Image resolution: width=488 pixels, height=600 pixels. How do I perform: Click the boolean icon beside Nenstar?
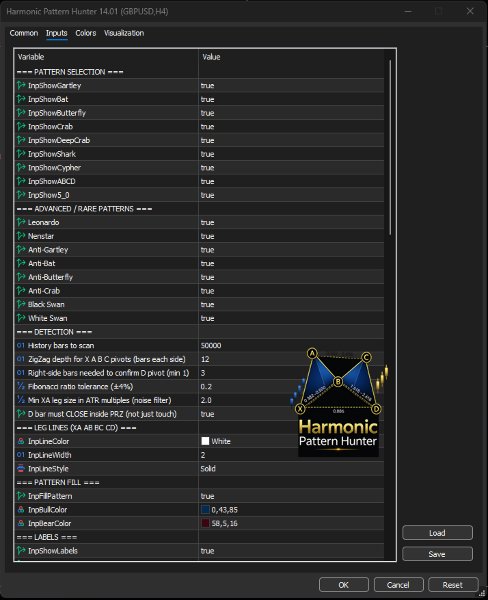pos(21,236)
